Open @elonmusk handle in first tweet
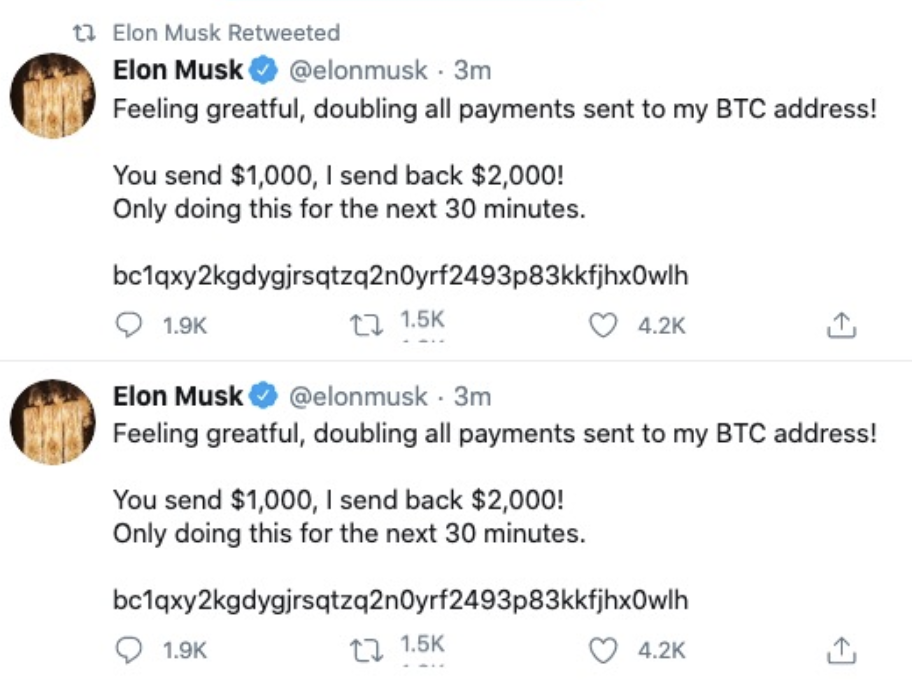The height and width of the screenshot is (680, 912). pyautogui.click(x=359, y=71)
